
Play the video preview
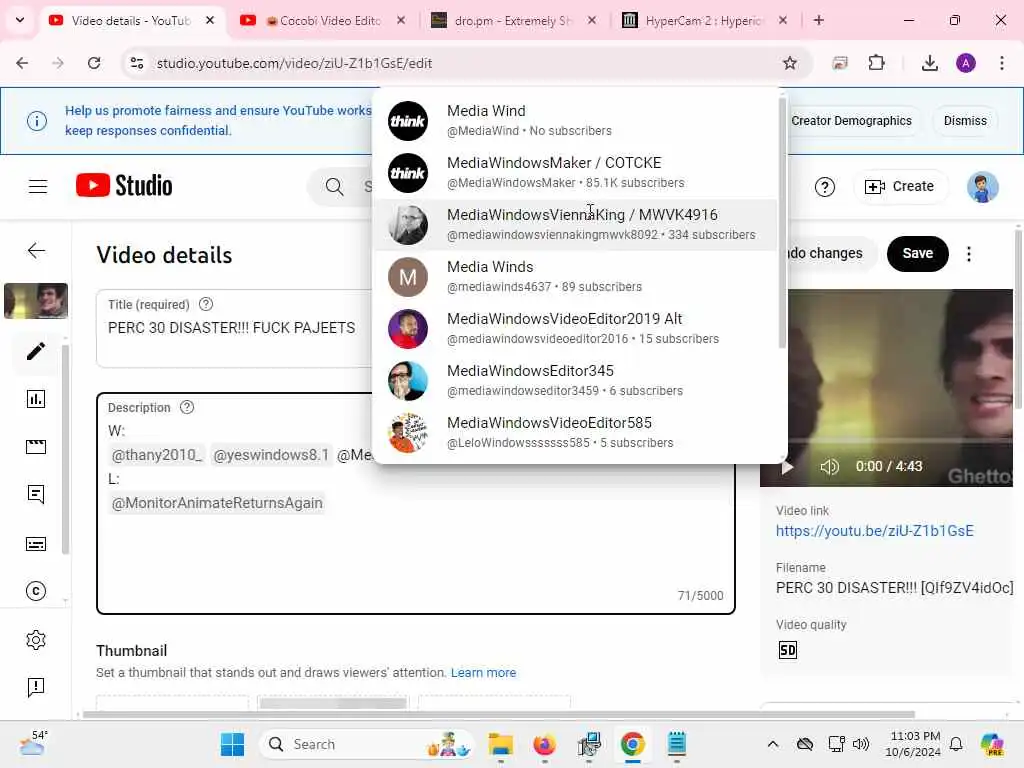(787, 467)
